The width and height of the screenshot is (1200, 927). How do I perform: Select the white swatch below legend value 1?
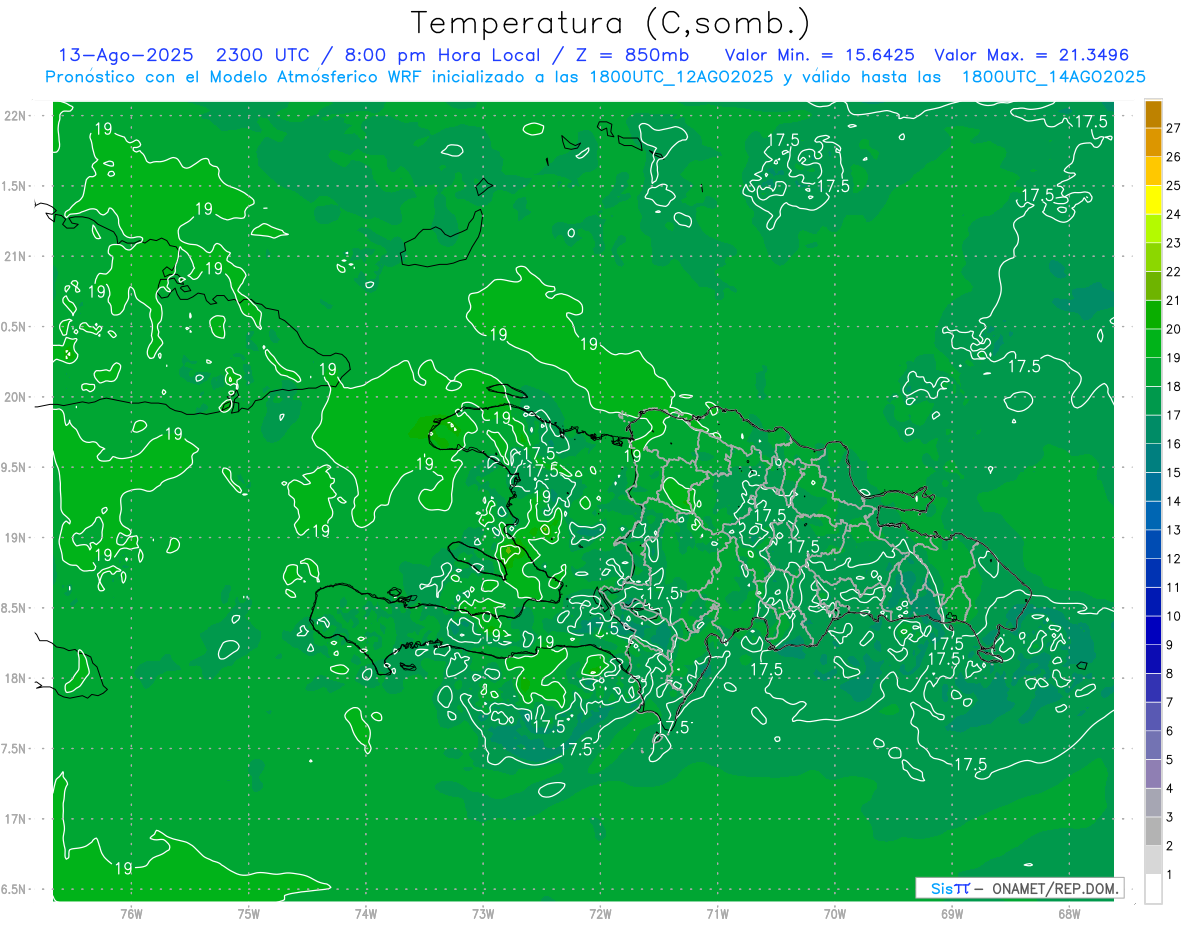click(x=1153, y=889)
